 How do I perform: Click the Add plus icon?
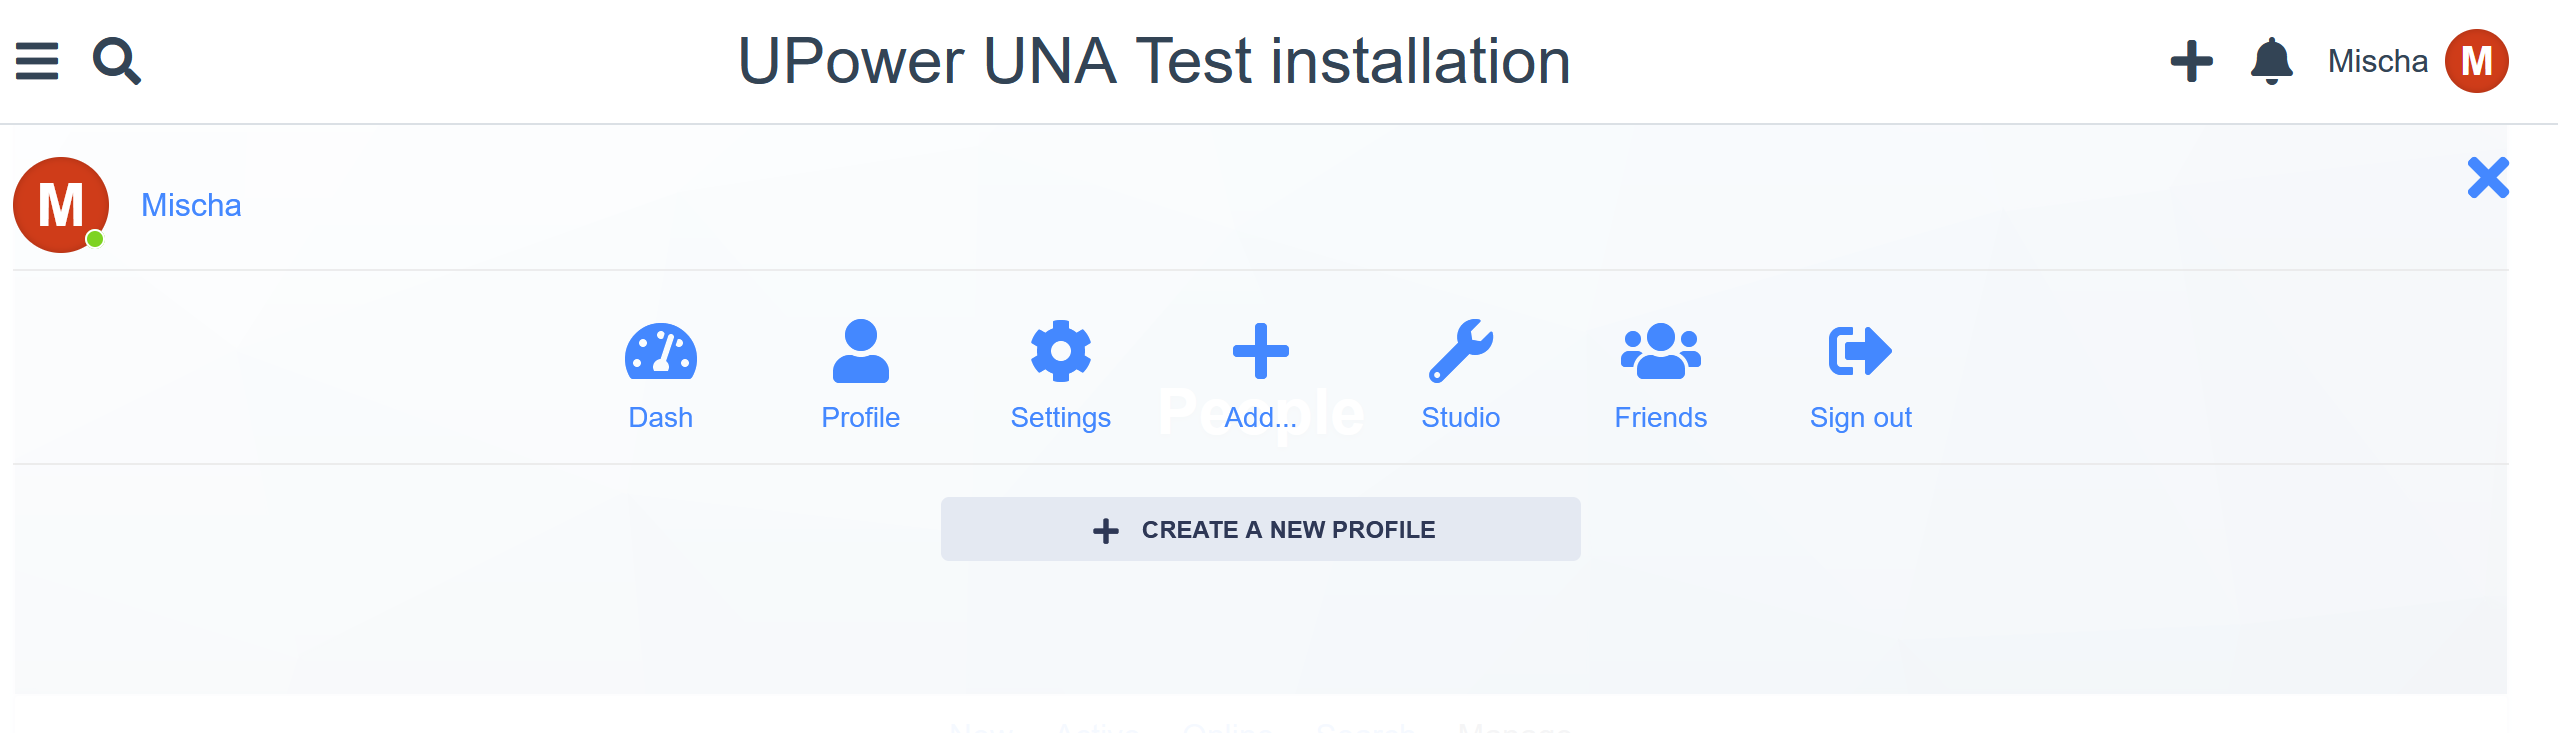tap(1260, 351)
